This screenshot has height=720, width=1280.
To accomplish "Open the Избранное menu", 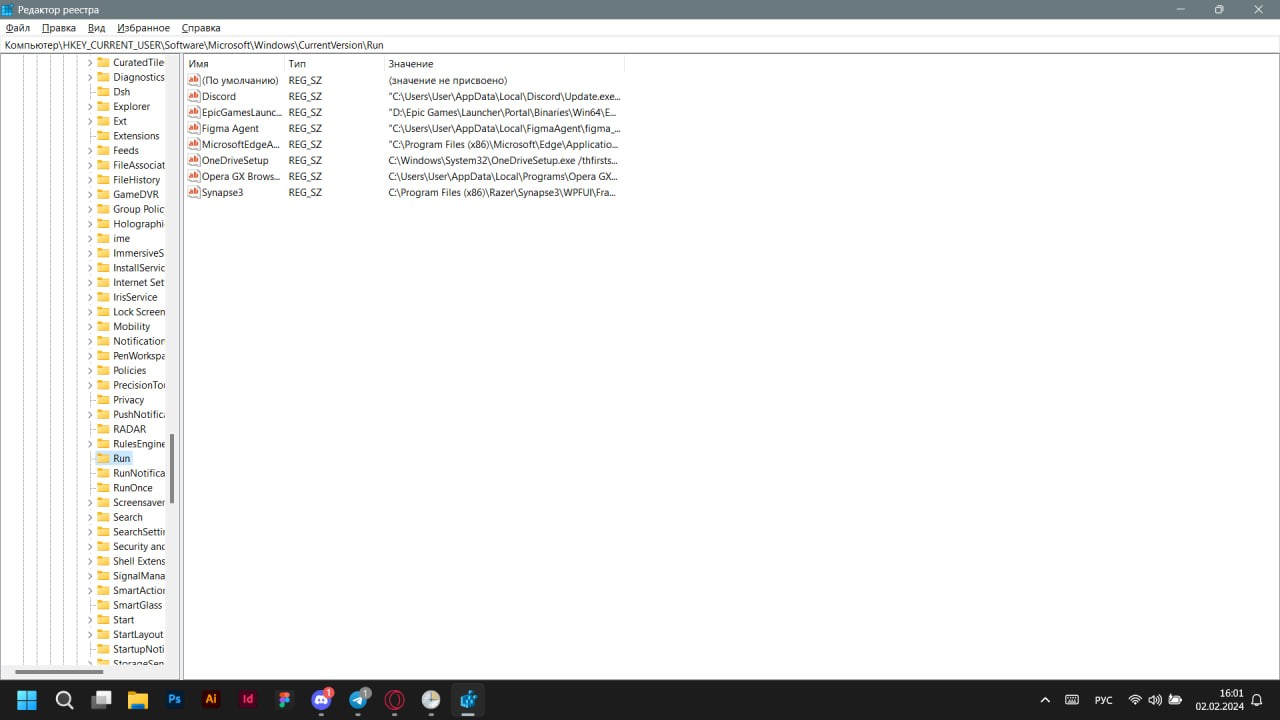I will [143, 28].
